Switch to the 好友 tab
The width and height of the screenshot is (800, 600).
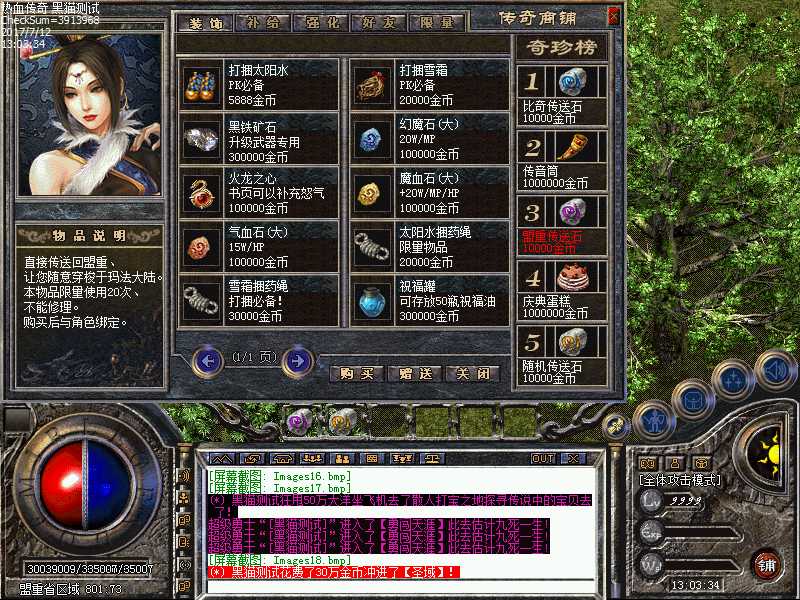(x=380, y=23)
